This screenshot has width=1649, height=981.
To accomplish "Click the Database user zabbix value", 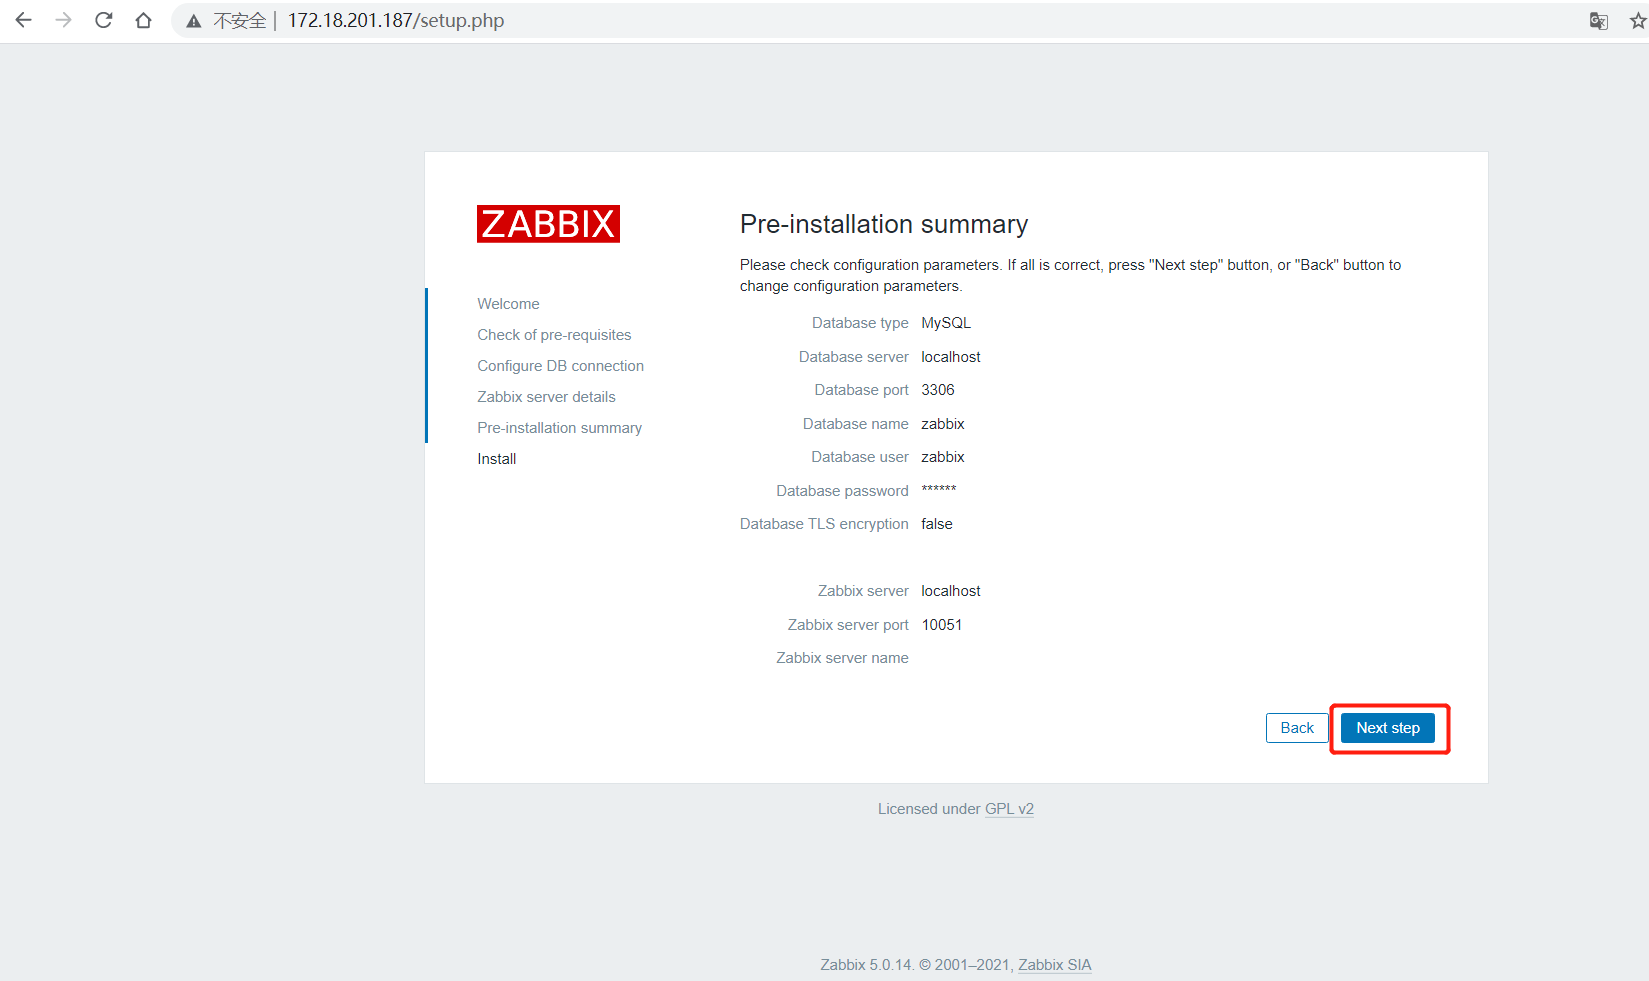I will click(x=943, y=457).
